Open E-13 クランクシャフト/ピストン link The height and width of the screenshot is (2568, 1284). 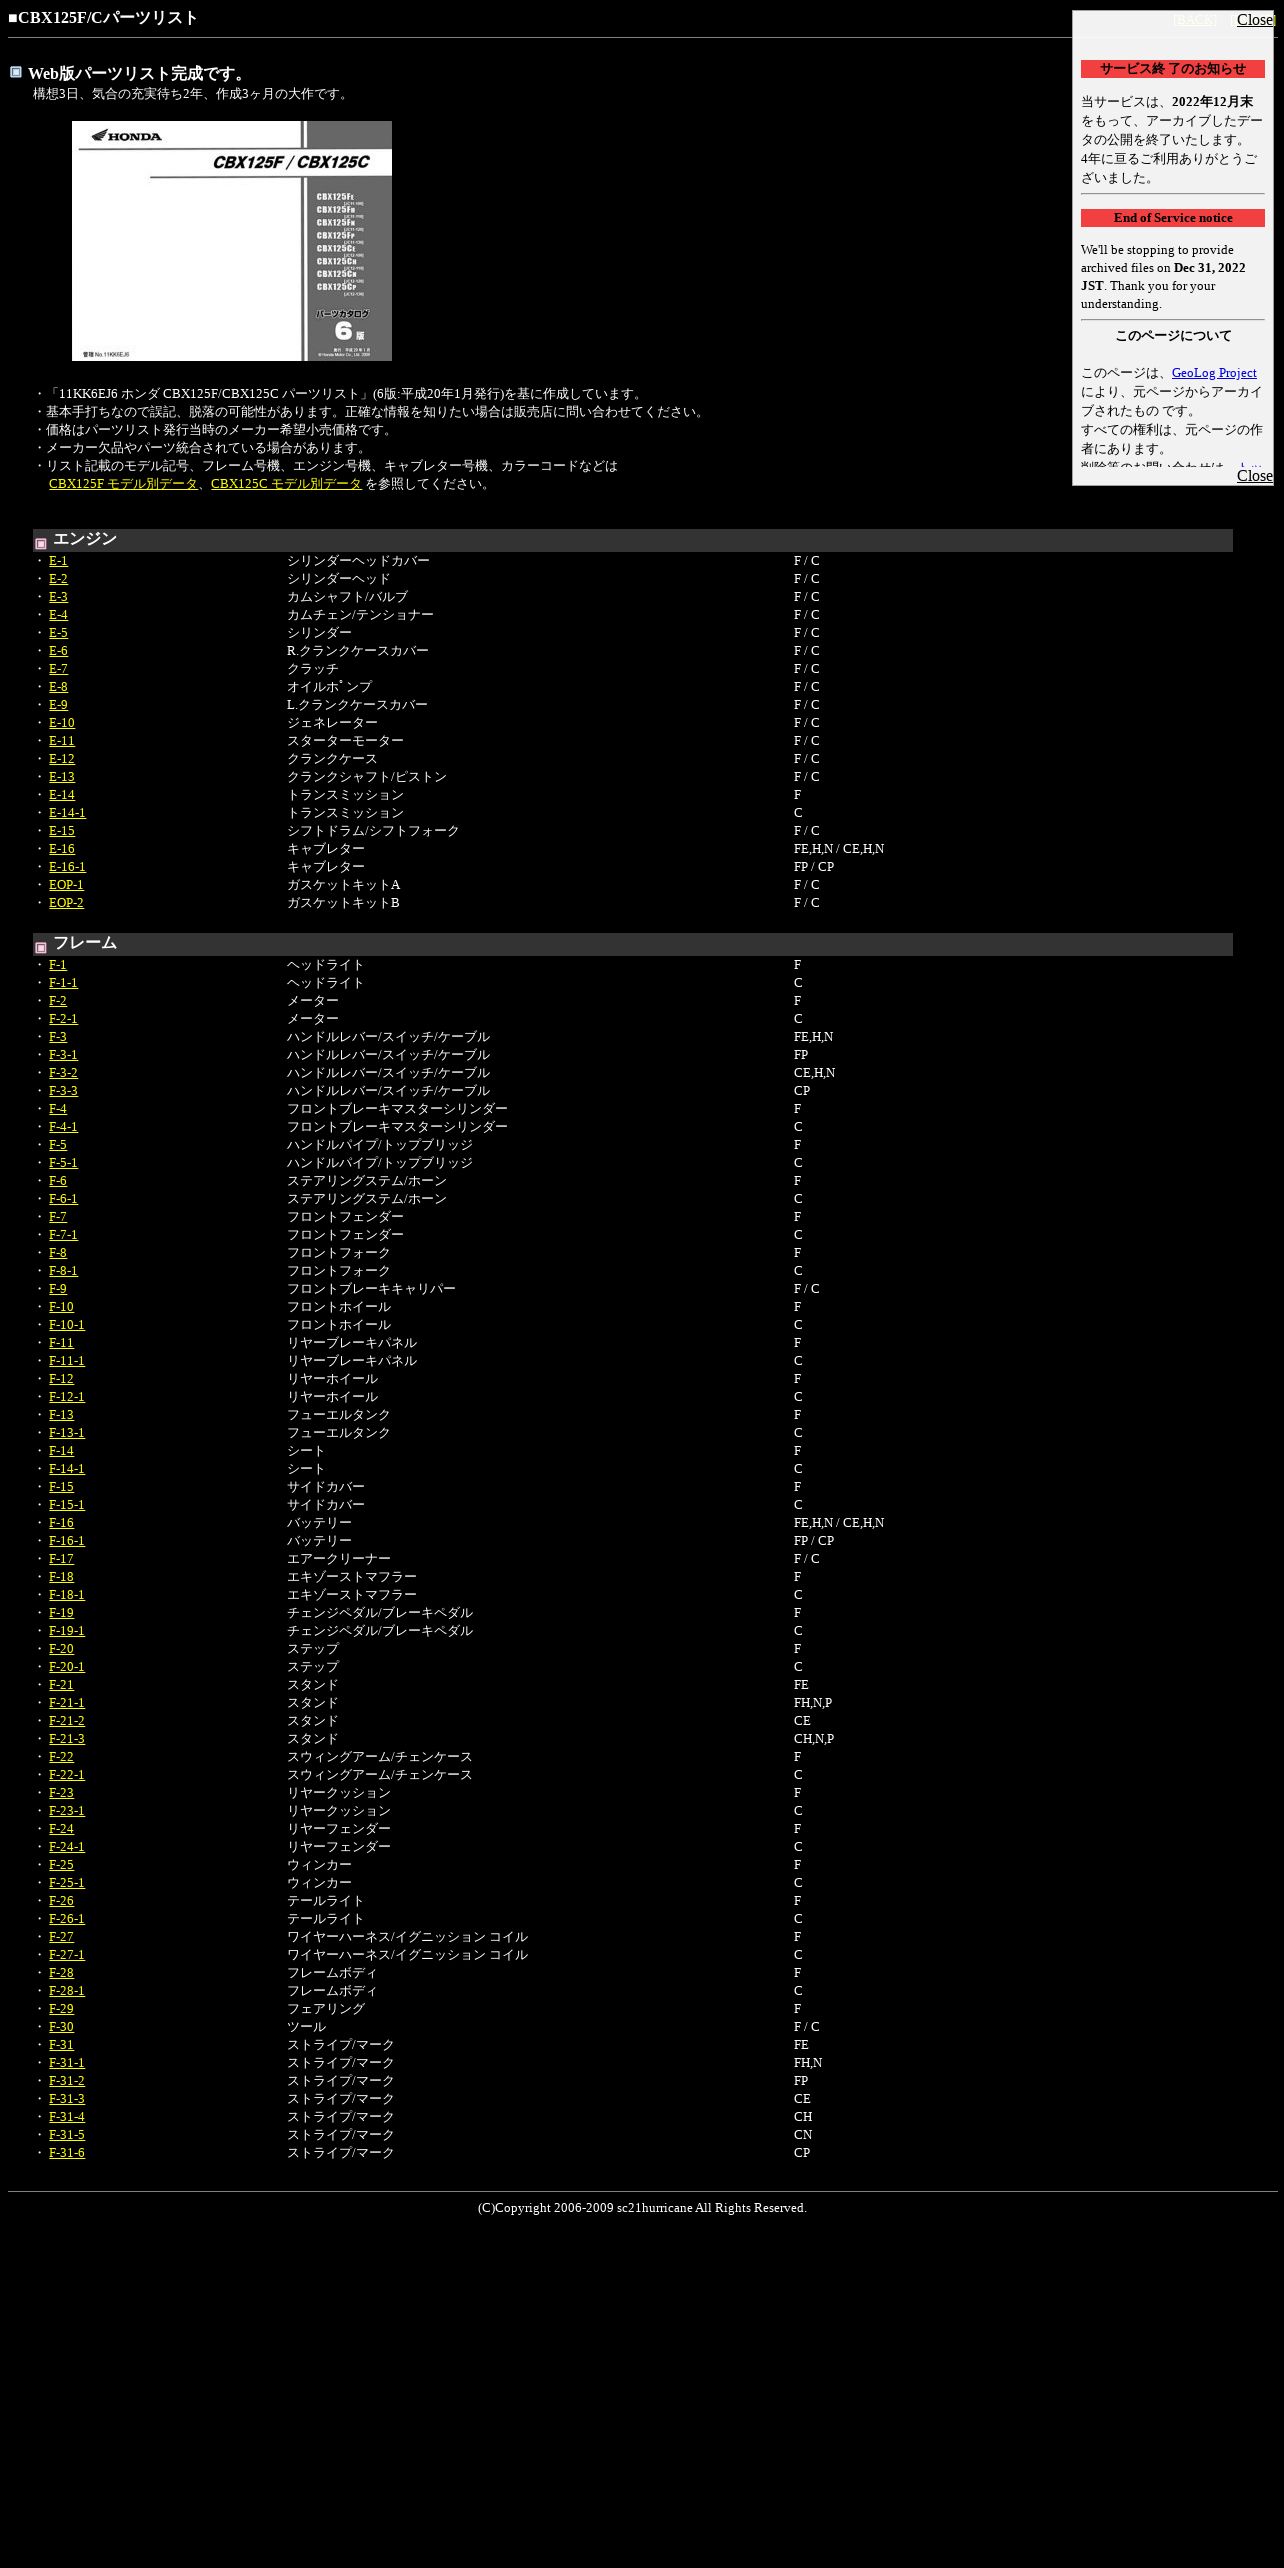pos(62,777)
